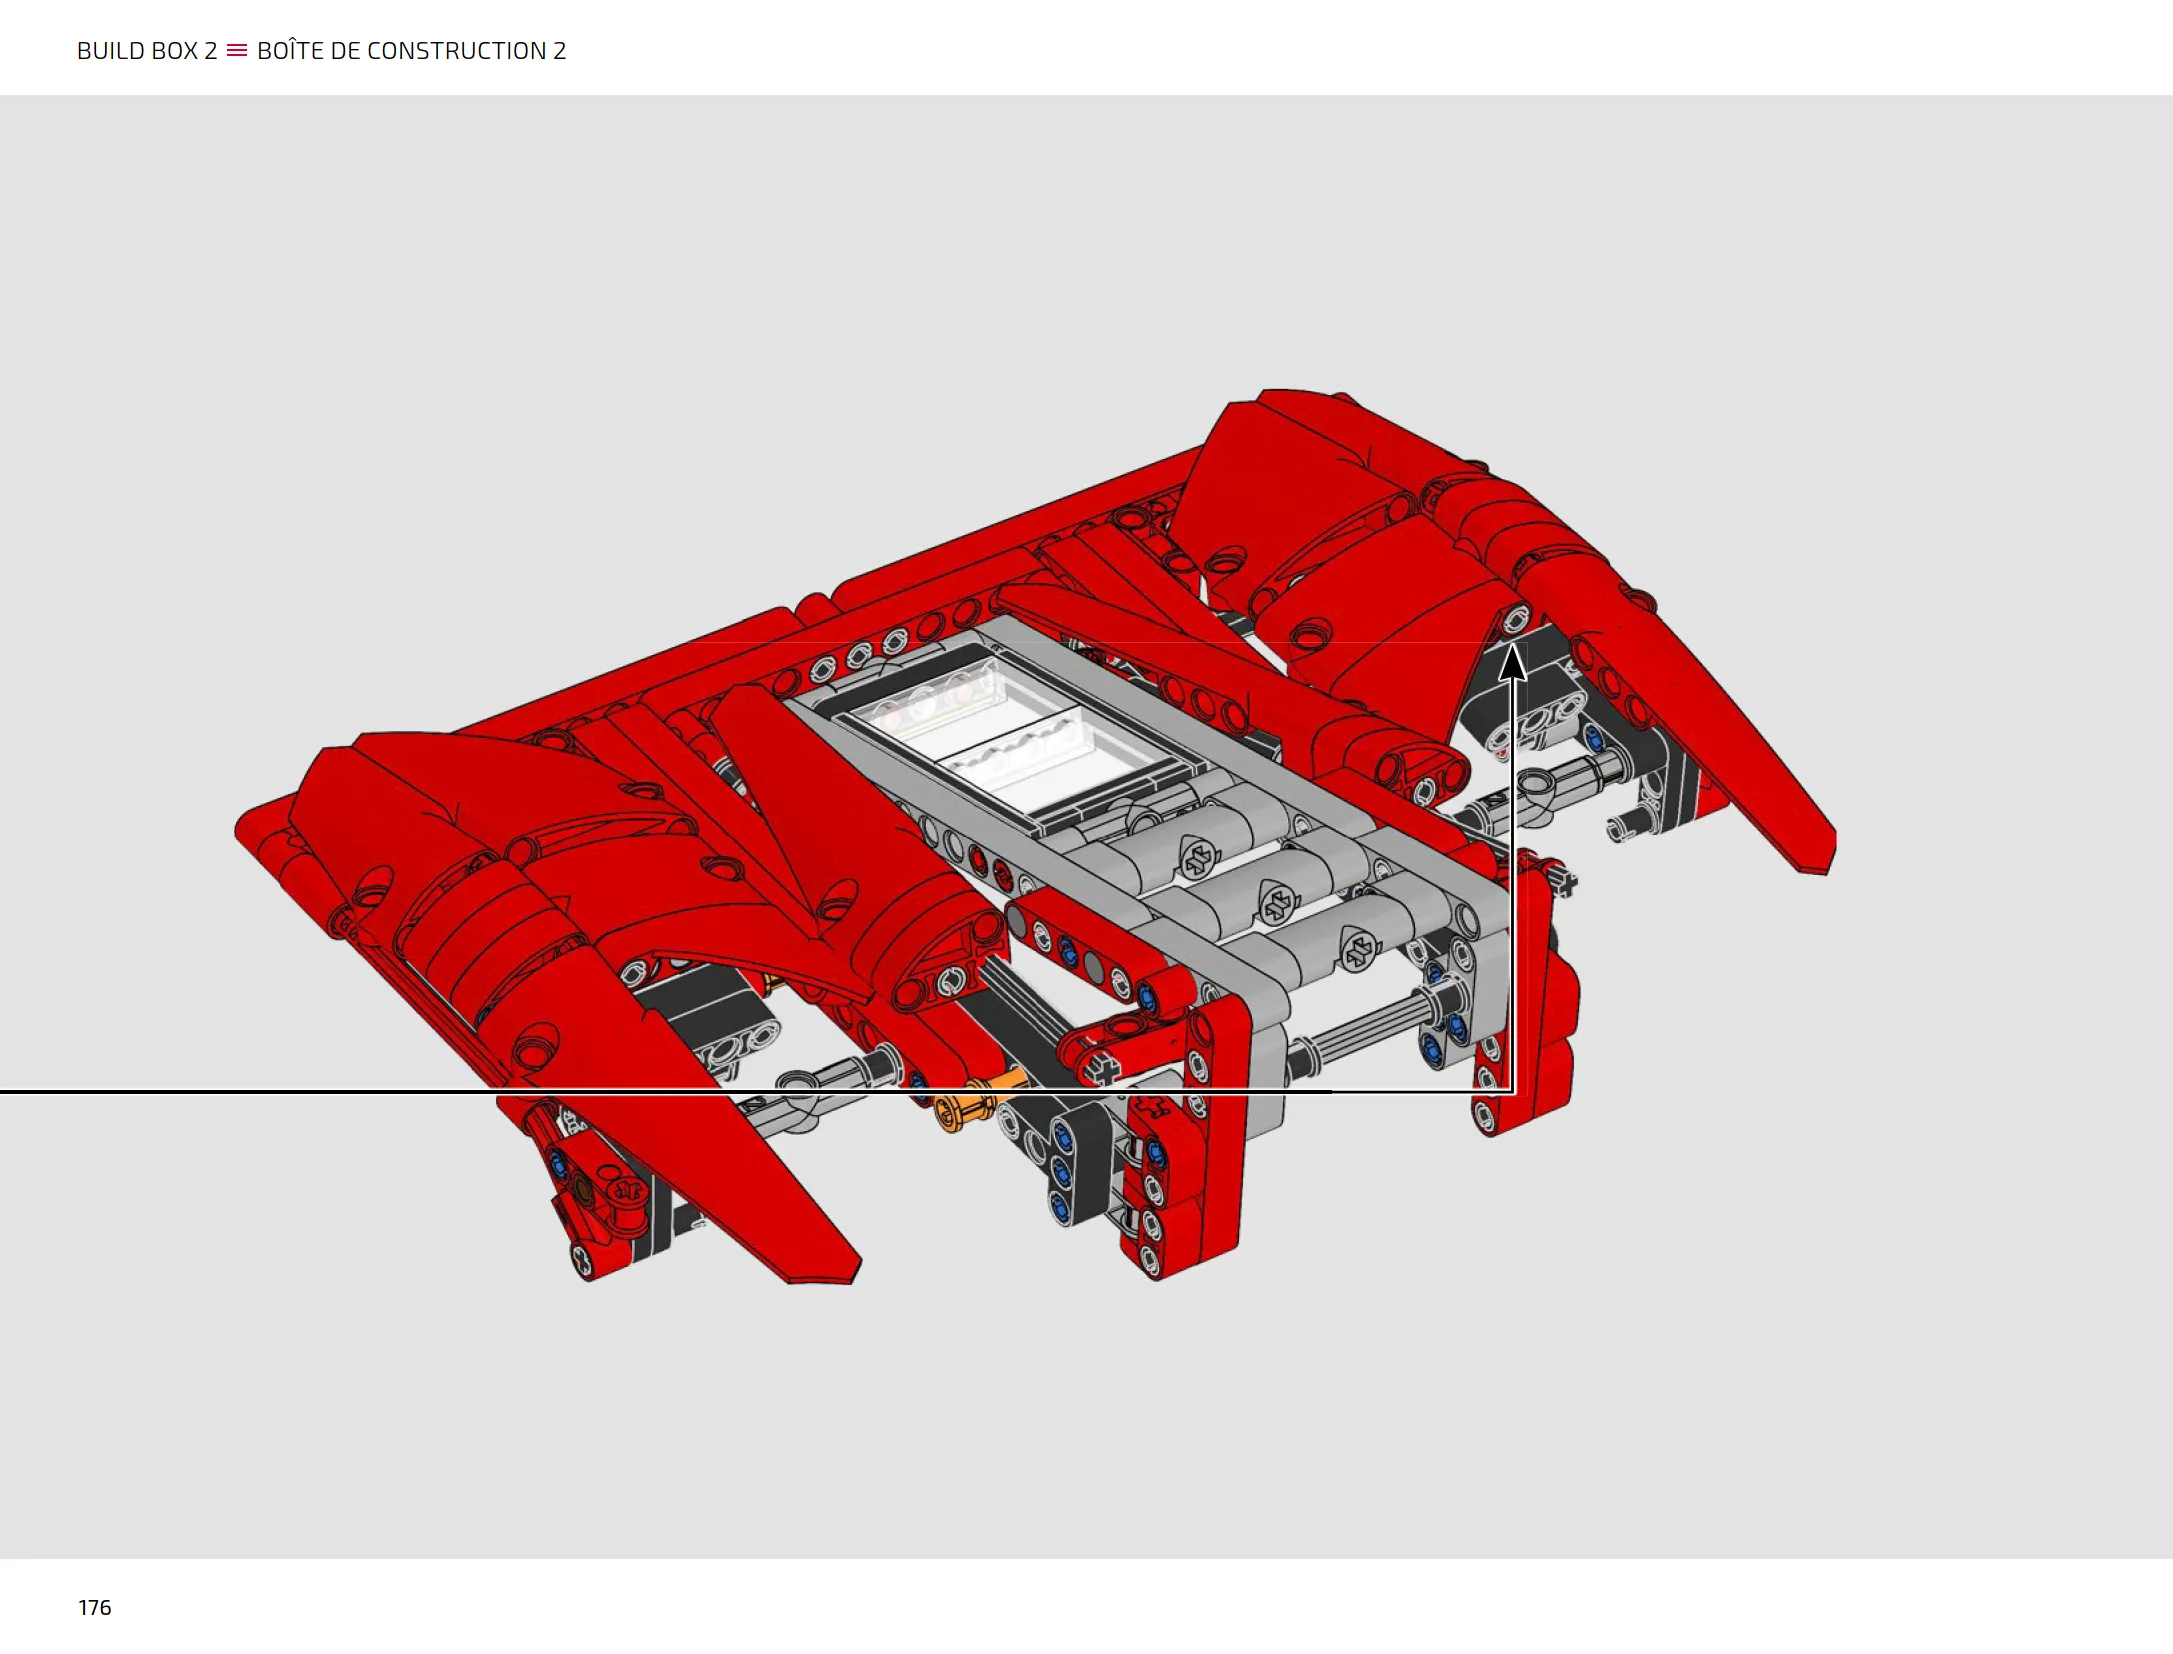The width and height of the screenshot is (2173, 1654).
Task: Click the red triple-line header separator icon
Action: pyautogui.click(x=237, y=50)
